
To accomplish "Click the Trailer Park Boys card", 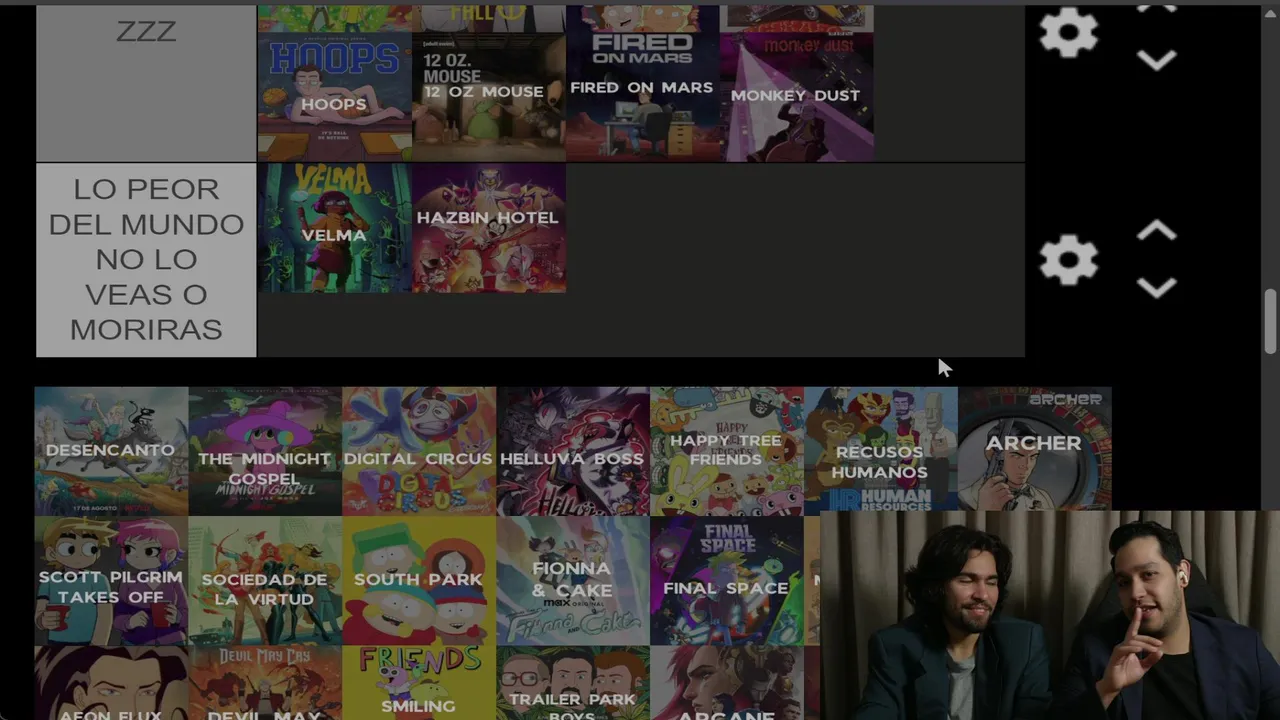I will pos(573,683).
